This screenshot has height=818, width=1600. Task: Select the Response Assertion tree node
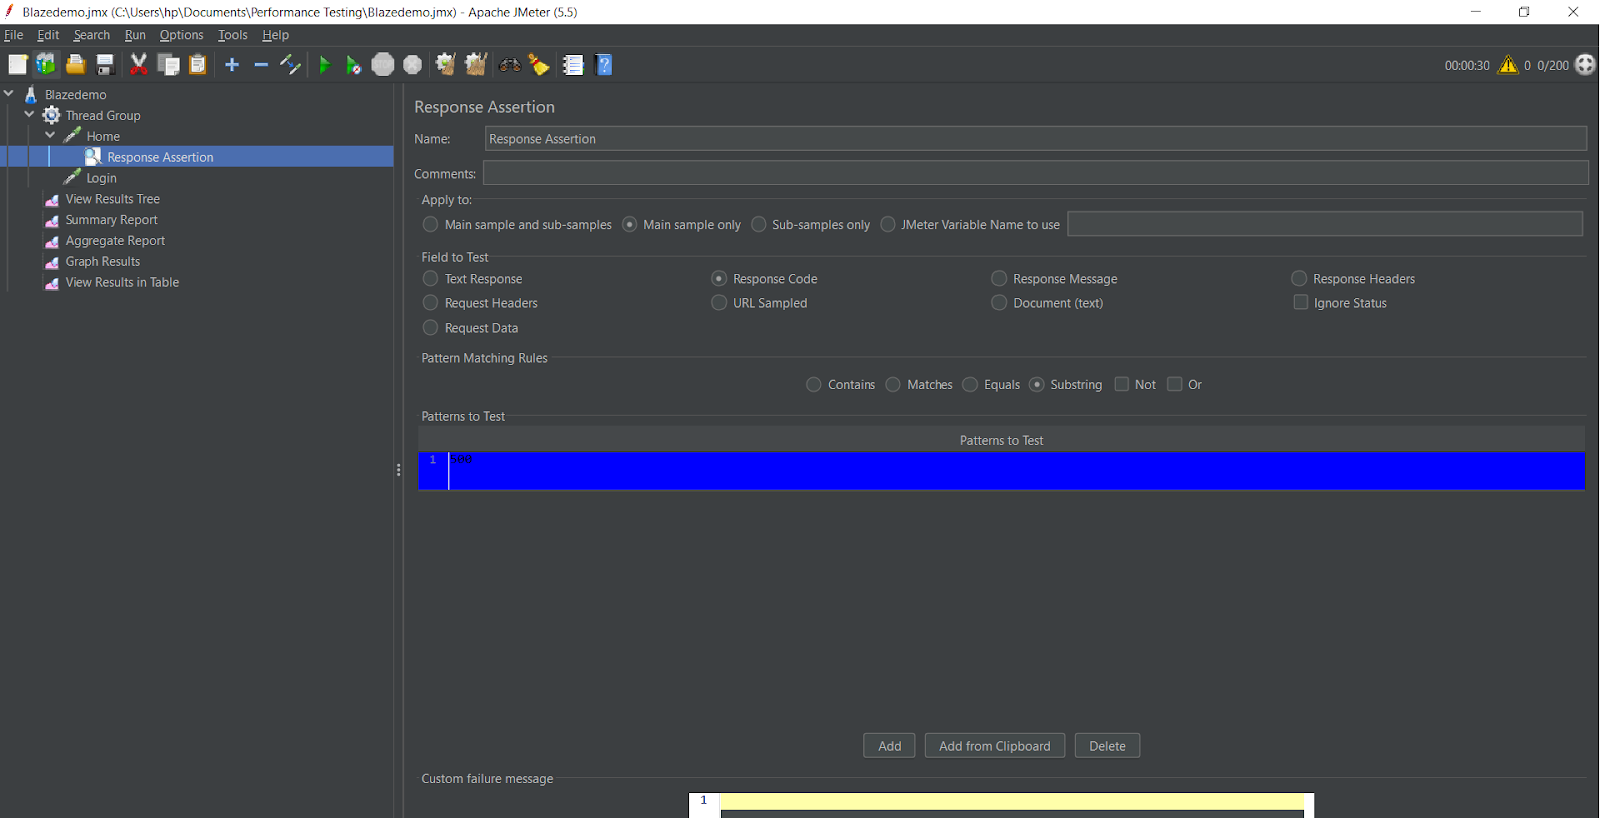pyautogui.click(x=160, y=157)
